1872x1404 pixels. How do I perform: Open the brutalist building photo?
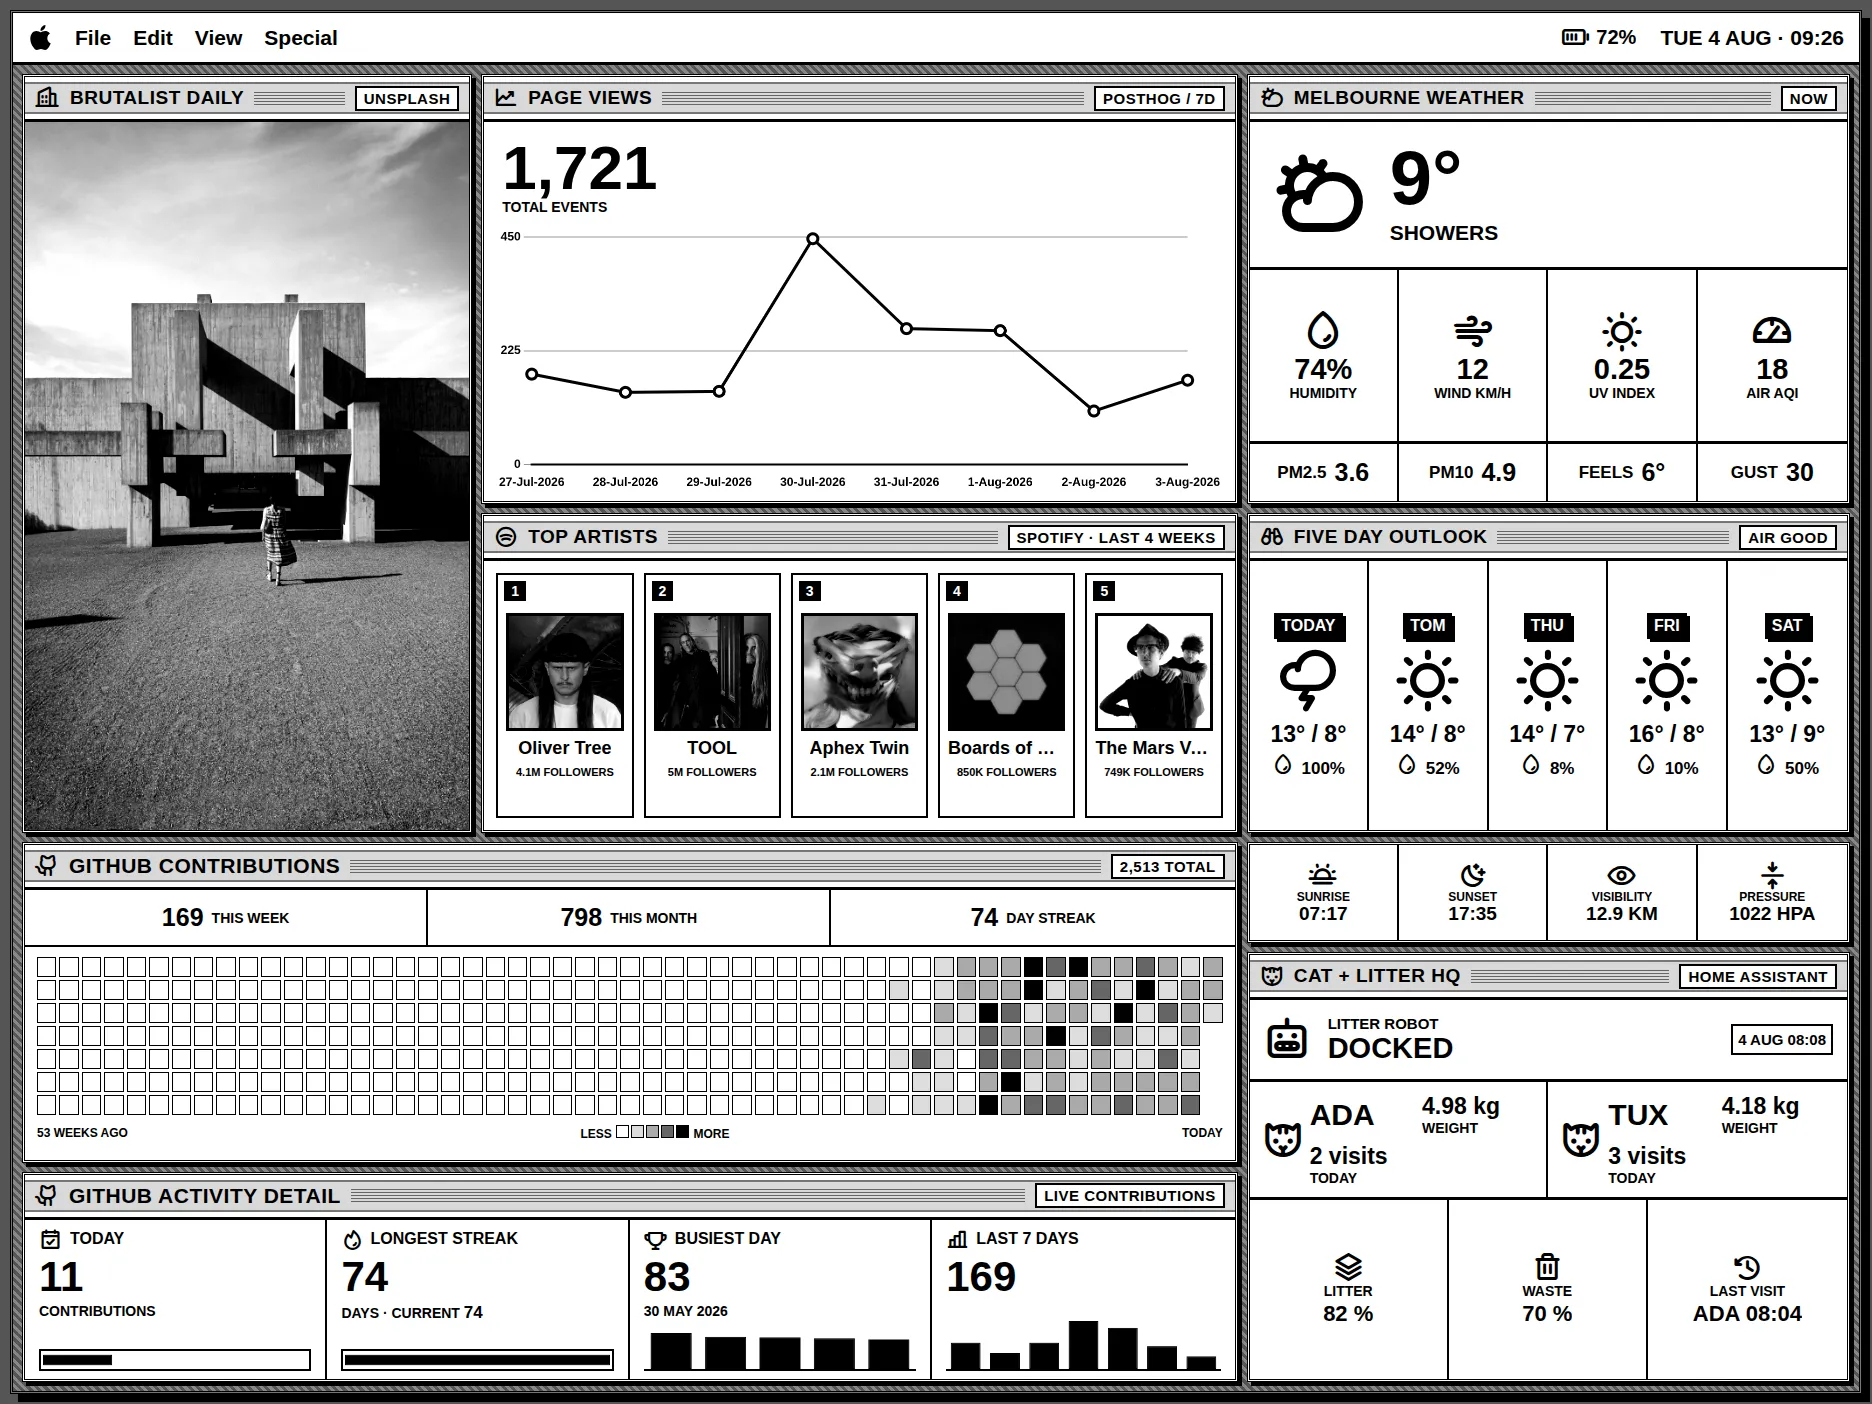[247, 476]
